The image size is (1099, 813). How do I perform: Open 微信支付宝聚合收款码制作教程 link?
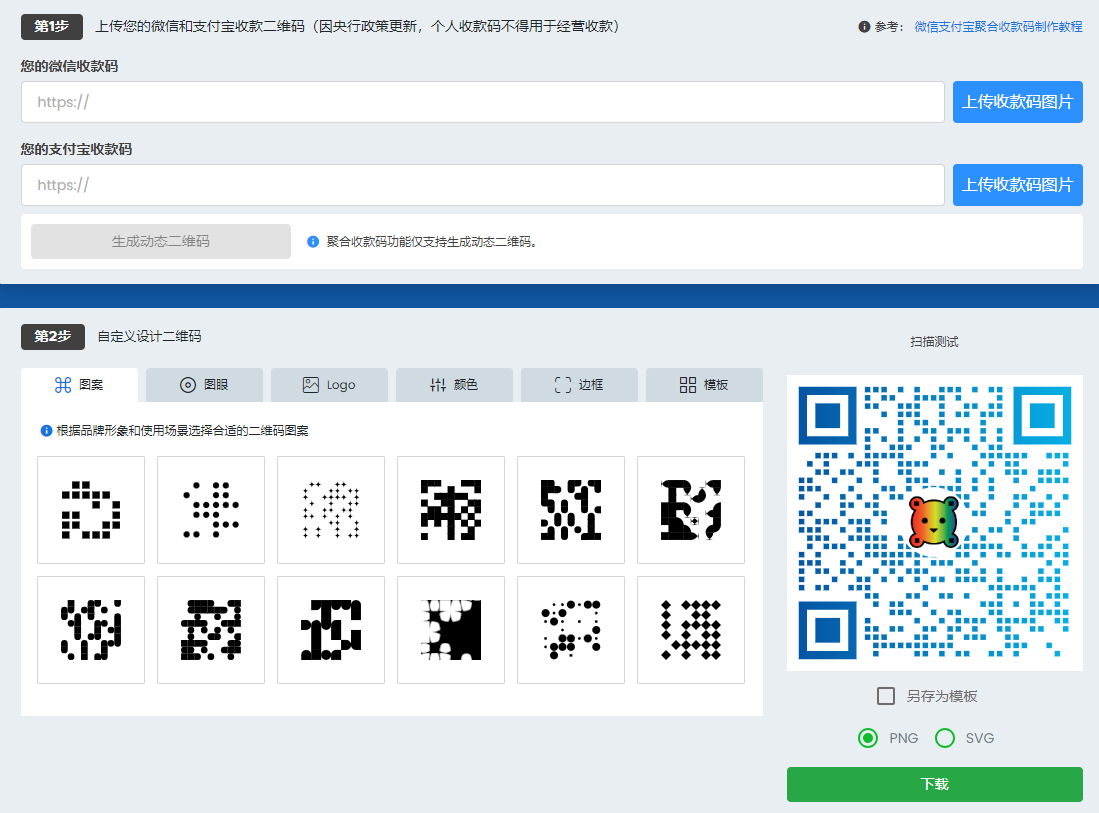(998, 27)
